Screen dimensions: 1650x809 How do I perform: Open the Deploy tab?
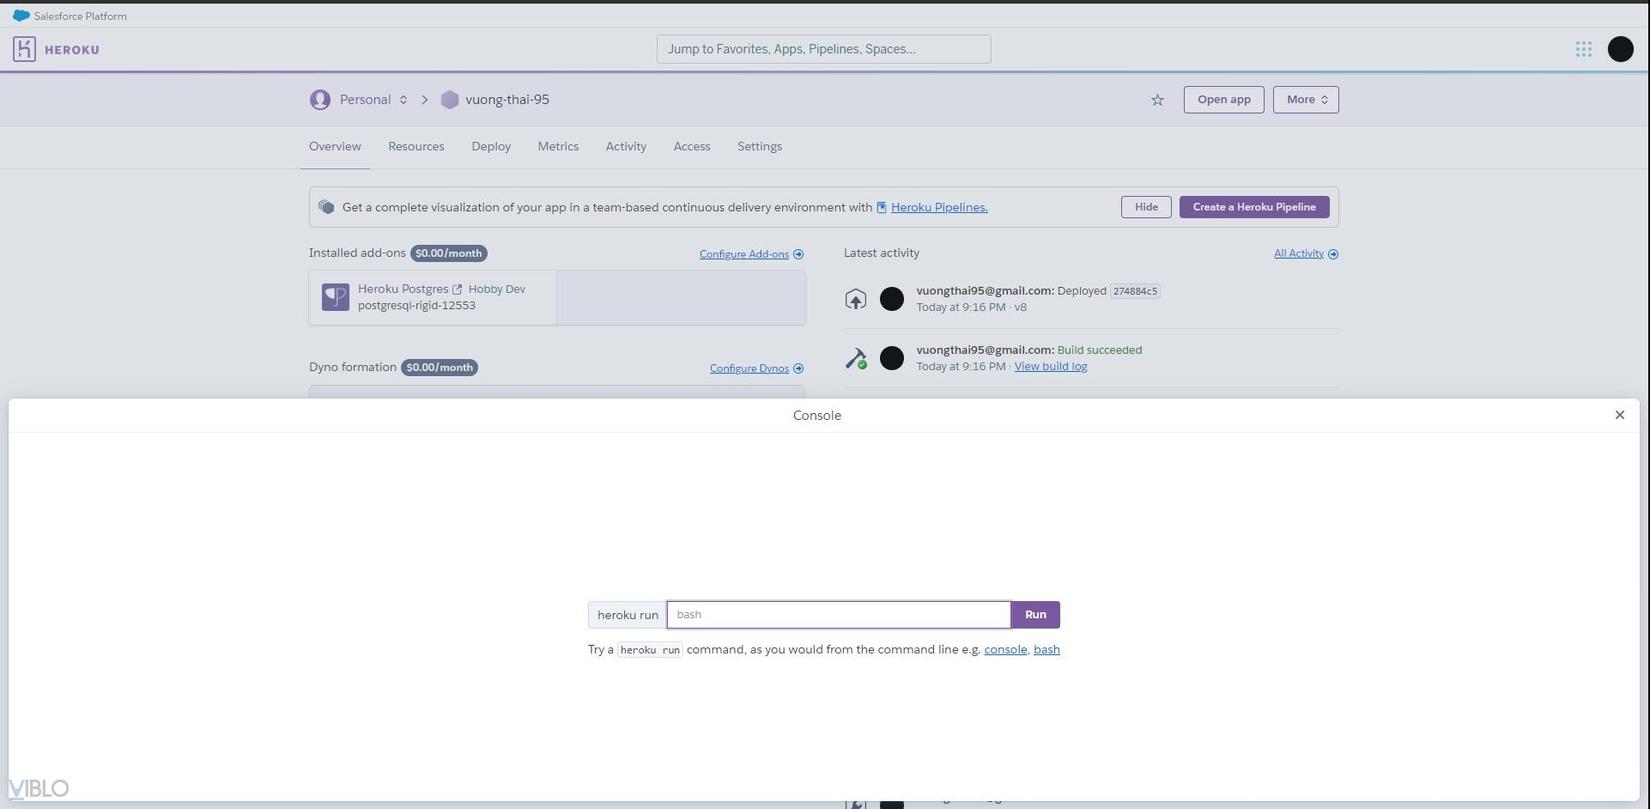pos(491,147)
